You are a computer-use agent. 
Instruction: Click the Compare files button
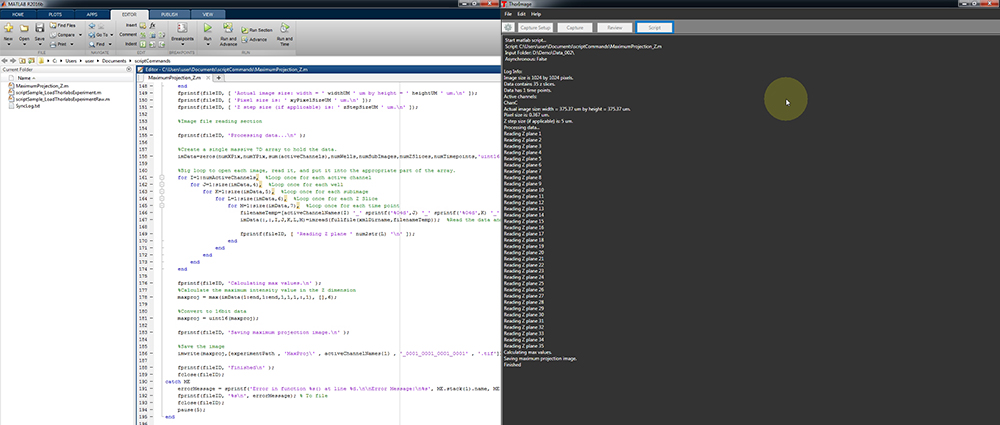click(62, 34)
